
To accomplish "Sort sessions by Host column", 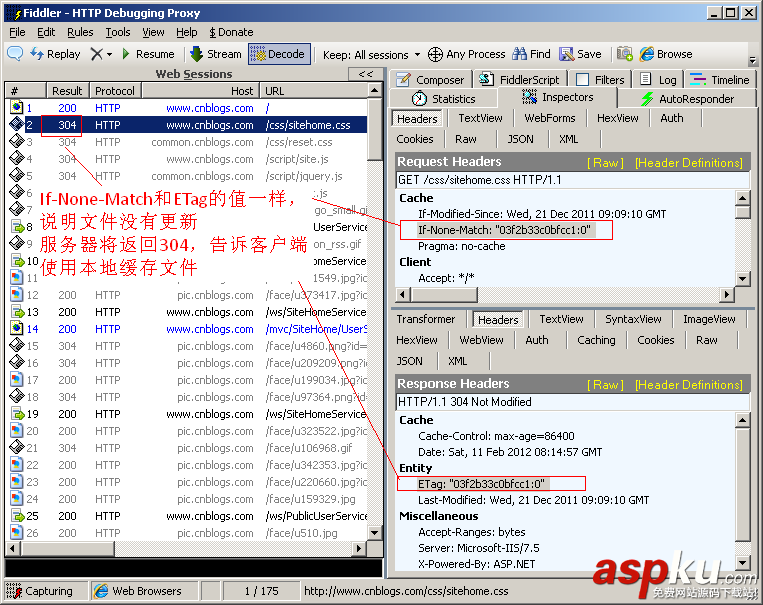I will pyautogui.click(x=200, y=91).
